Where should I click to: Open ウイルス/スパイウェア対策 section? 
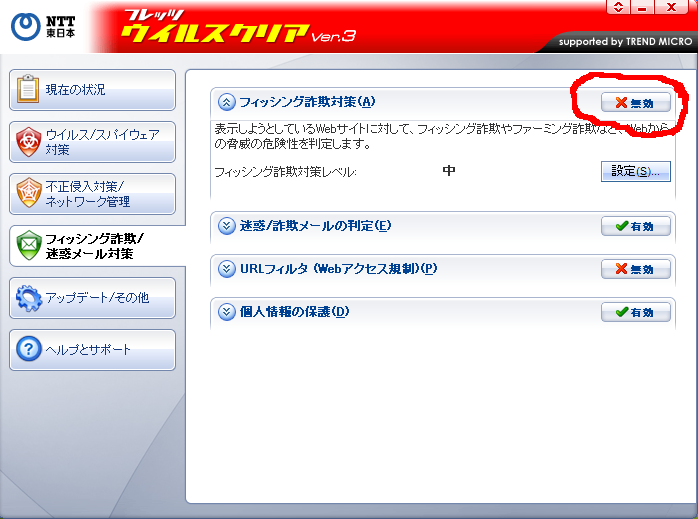click(x=92, y=142)
